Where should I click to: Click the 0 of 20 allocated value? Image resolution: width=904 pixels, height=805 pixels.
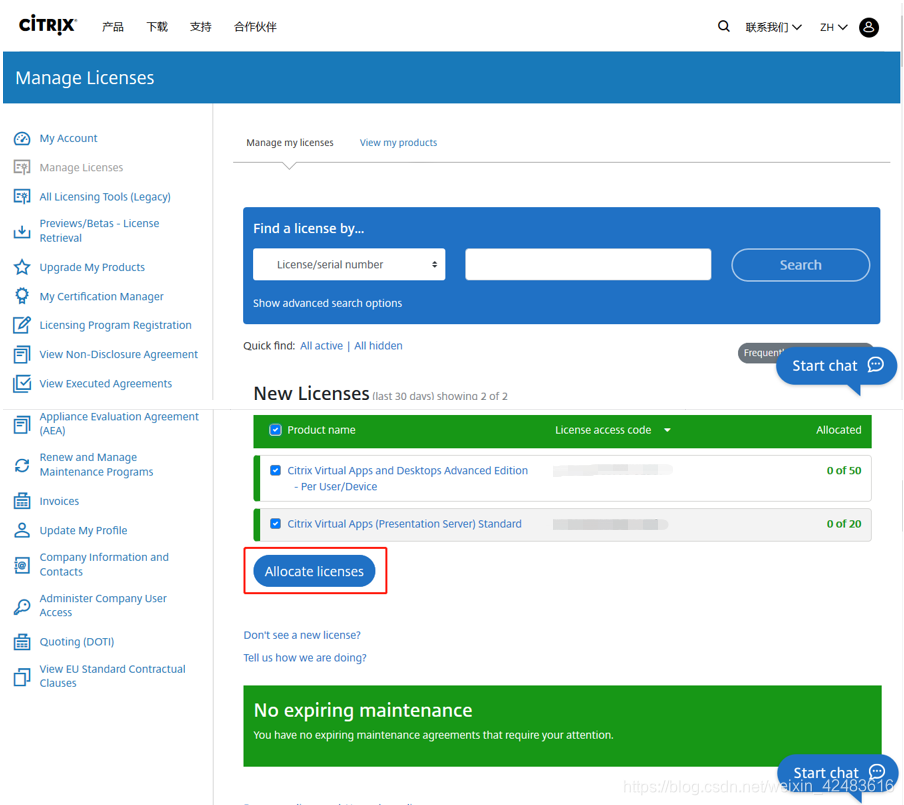(x=844, y=524)
